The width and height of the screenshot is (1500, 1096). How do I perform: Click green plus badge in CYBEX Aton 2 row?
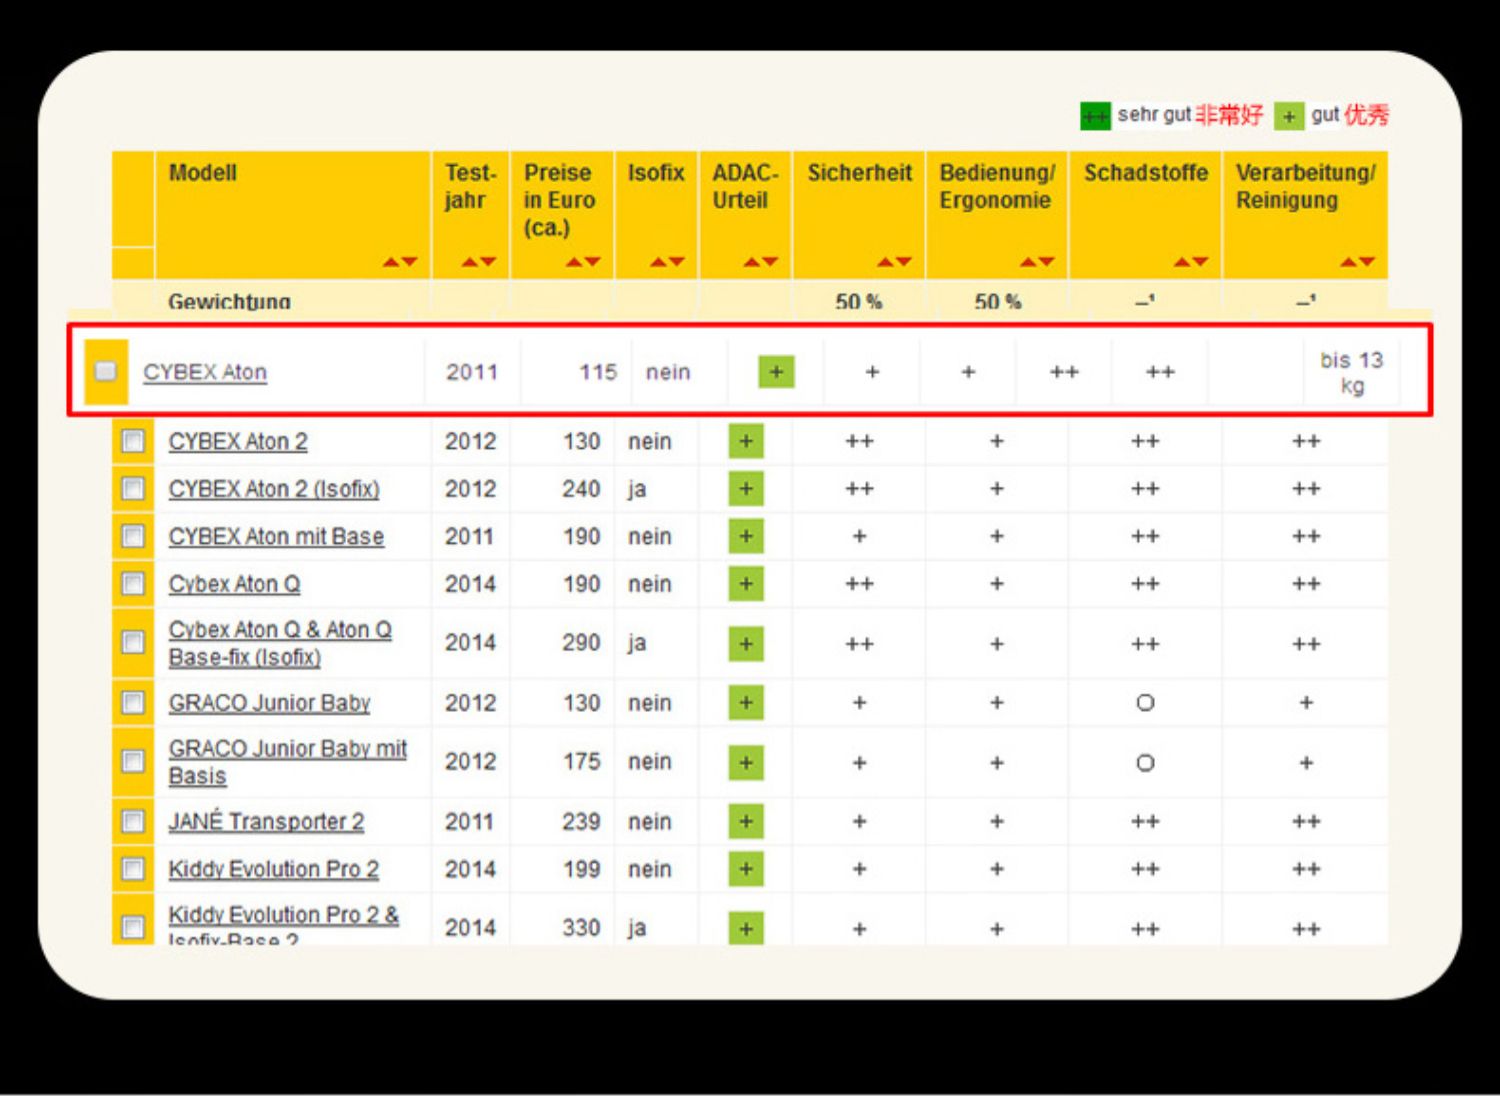(x=746, y=441)
